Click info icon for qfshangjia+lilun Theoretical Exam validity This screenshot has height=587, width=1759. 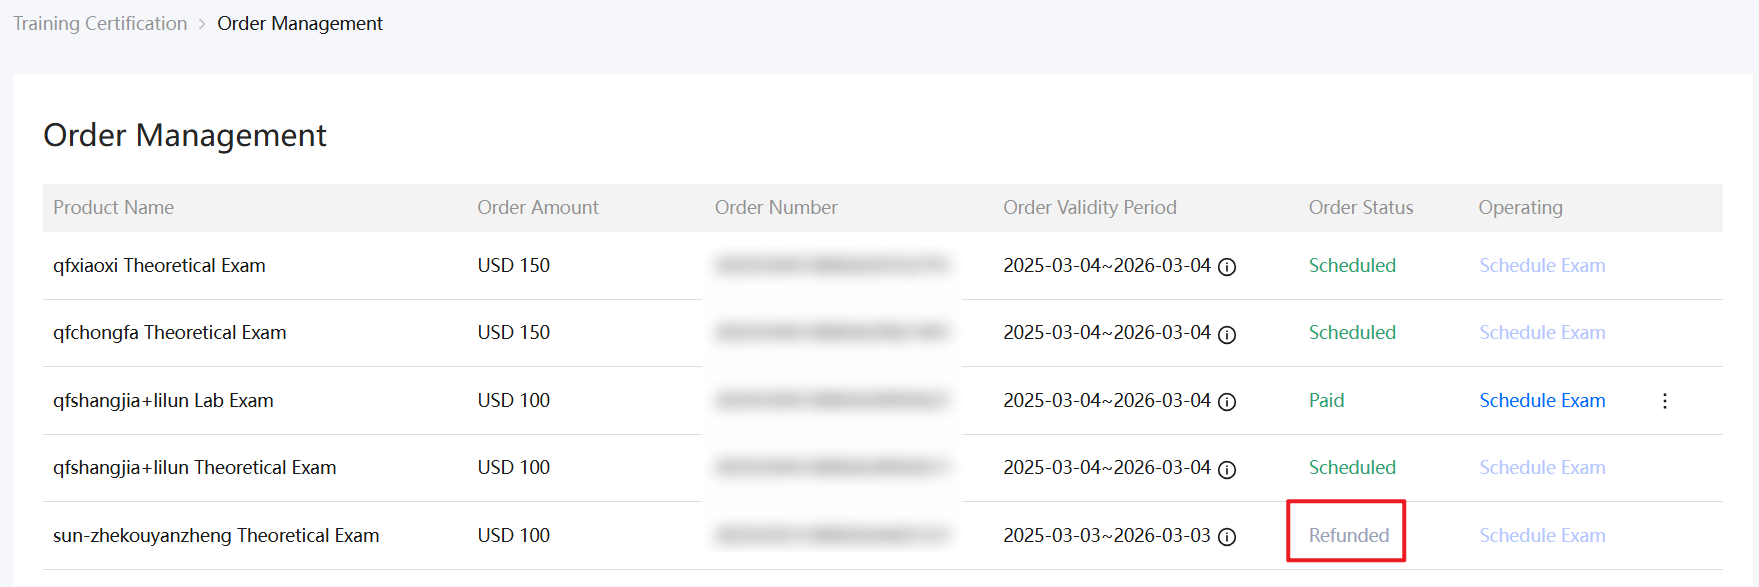[1227, 469]
